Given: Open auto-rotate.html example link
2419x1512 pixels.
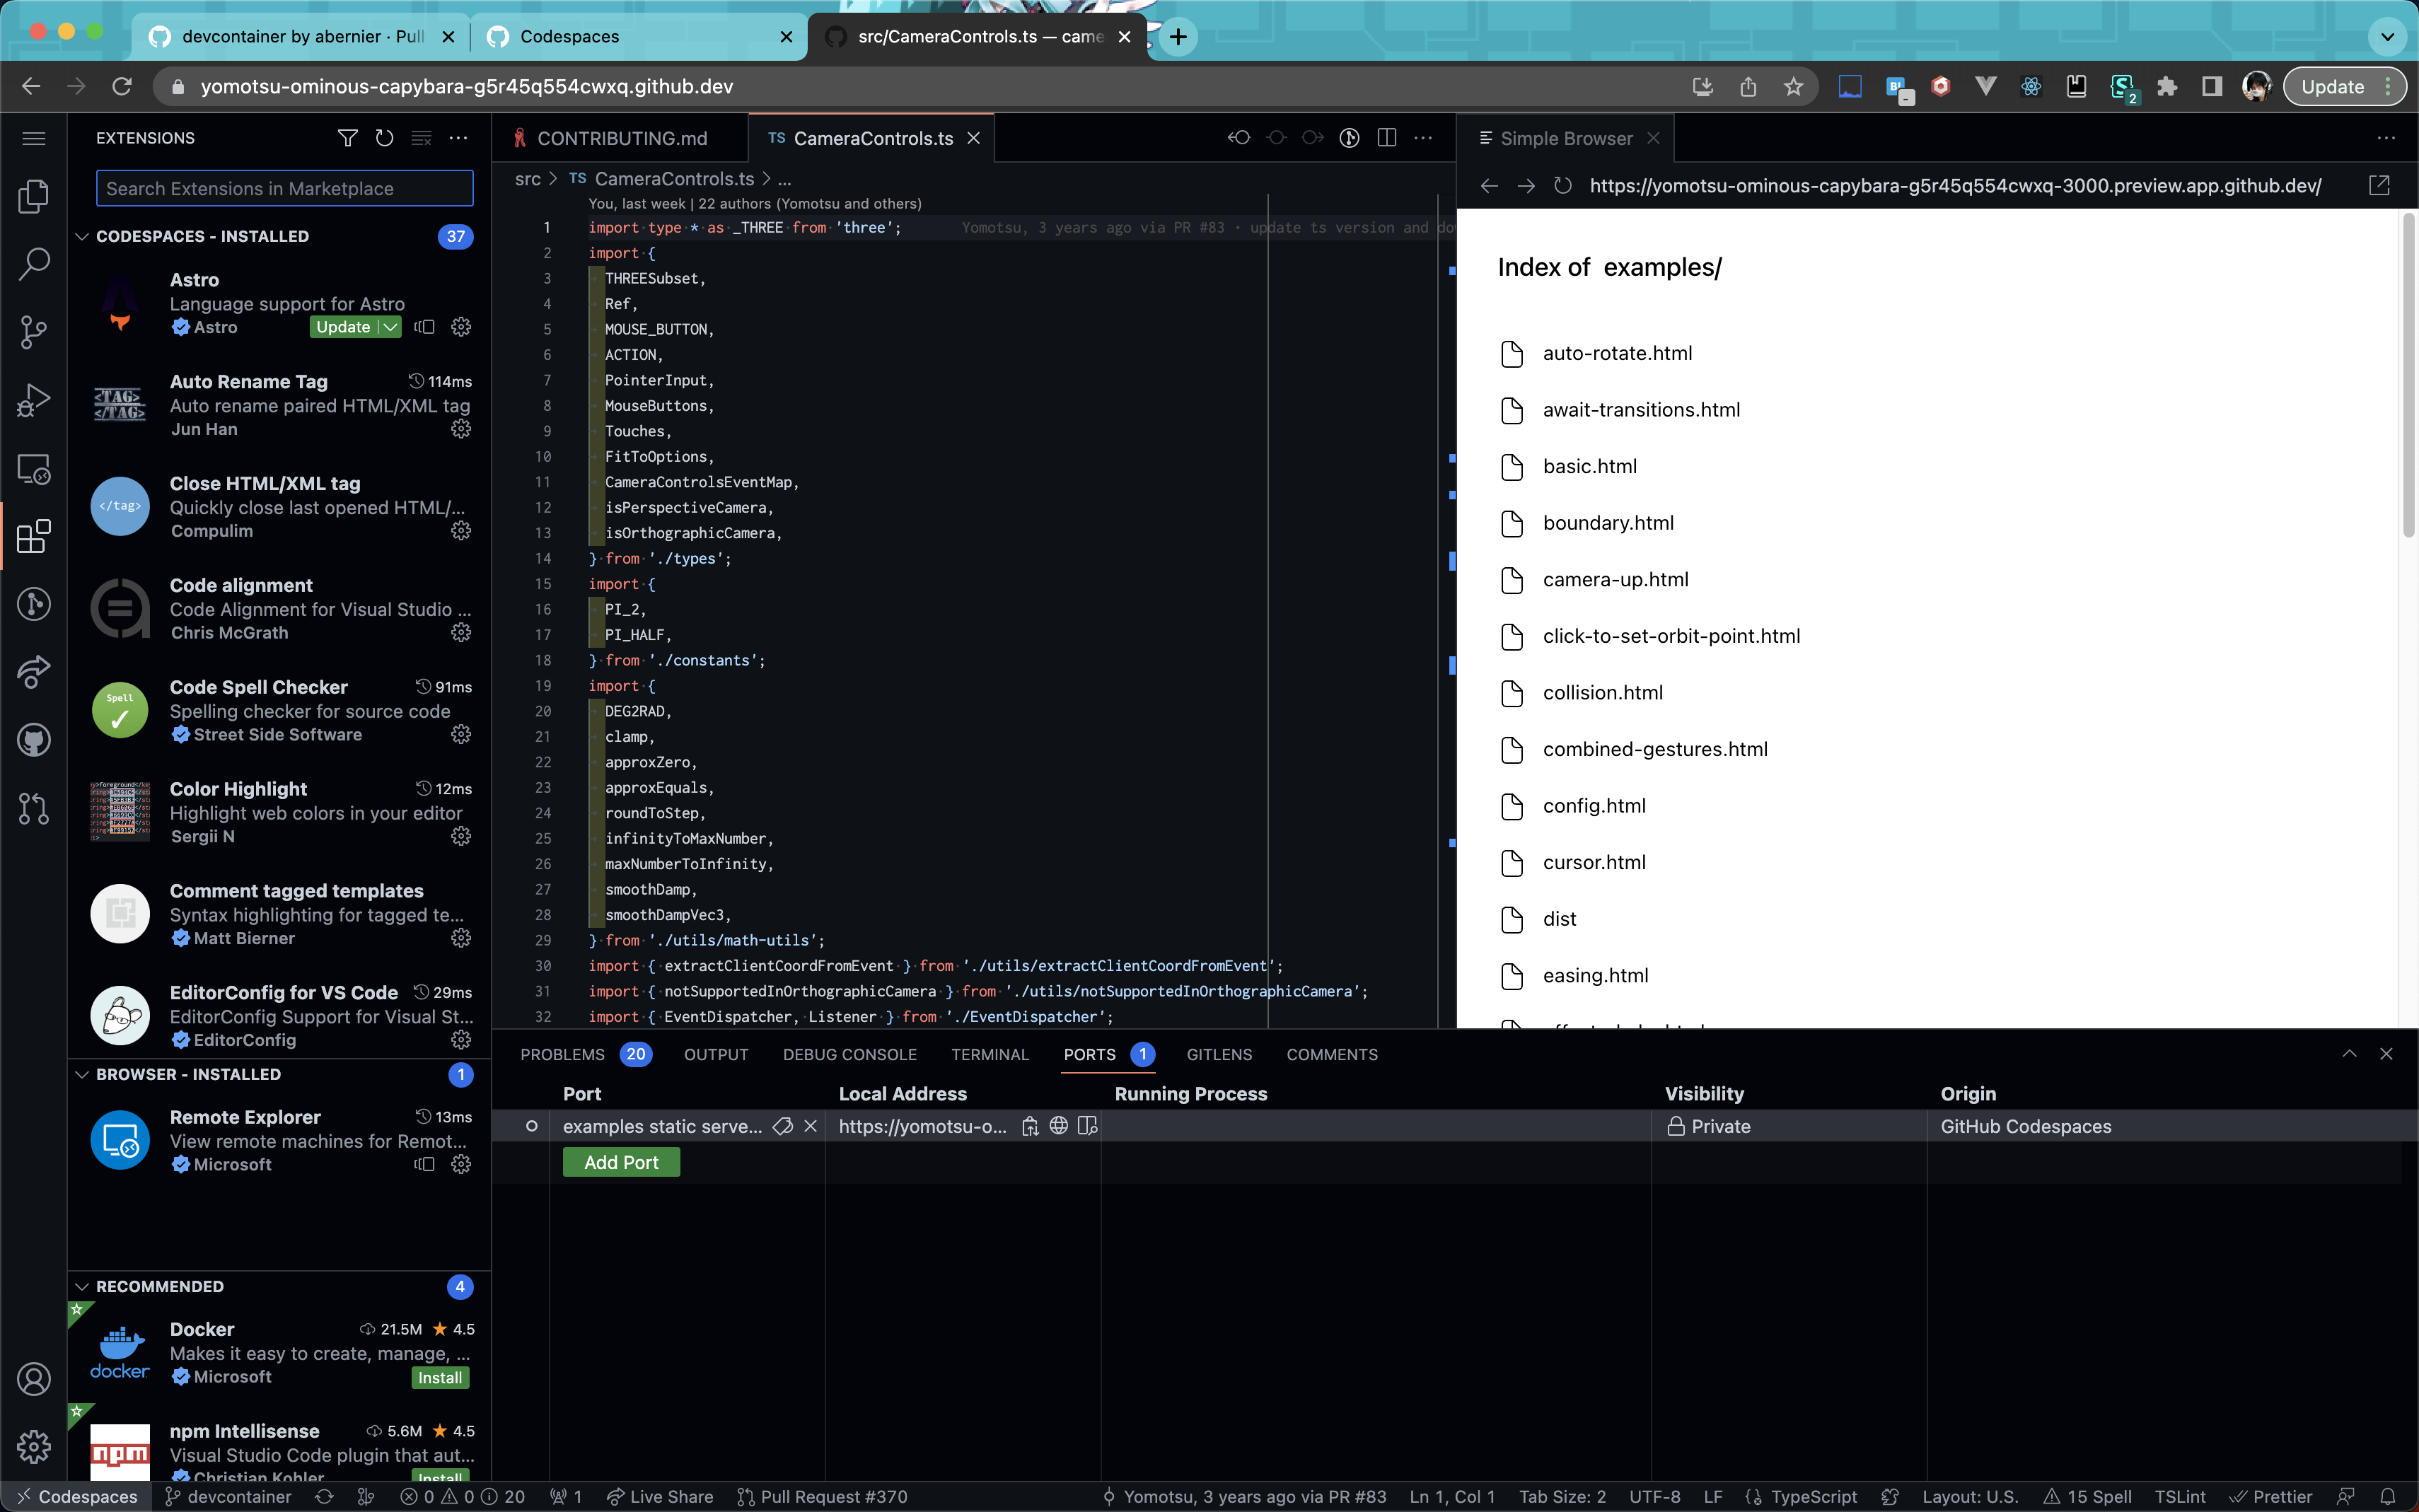Looking at the screenshot, I should click(1617, 353).
